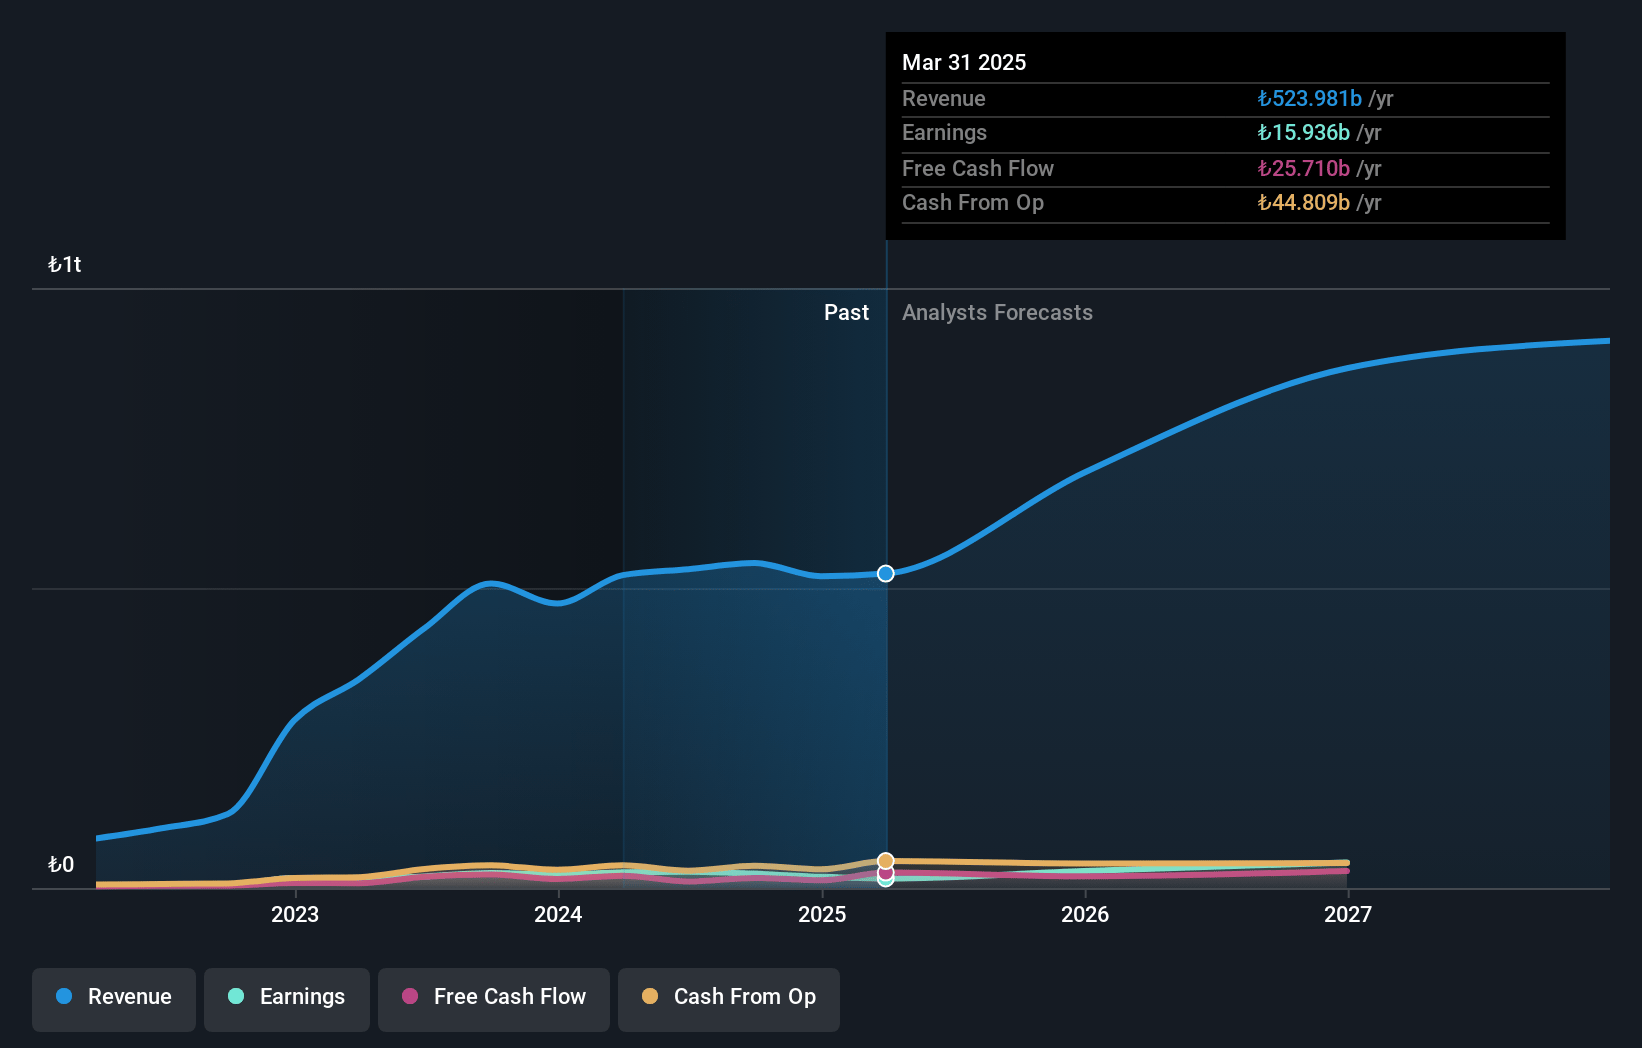Toggle the Free Cash Flow legend button
Image resolution: width=1642 pixels, height=1048 pixels.
coord(494,999)
